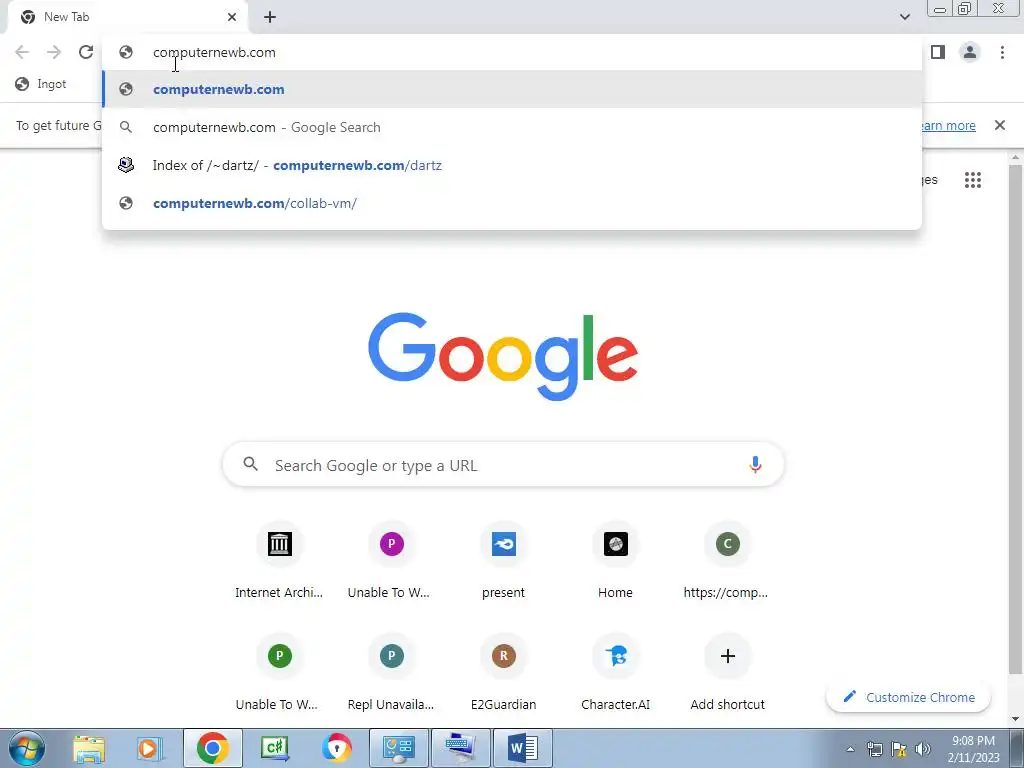Viewport: 1024px width, 768px height.
Task: Open the on-screen keyboard taskbar icon
Action: coord(461,748)
